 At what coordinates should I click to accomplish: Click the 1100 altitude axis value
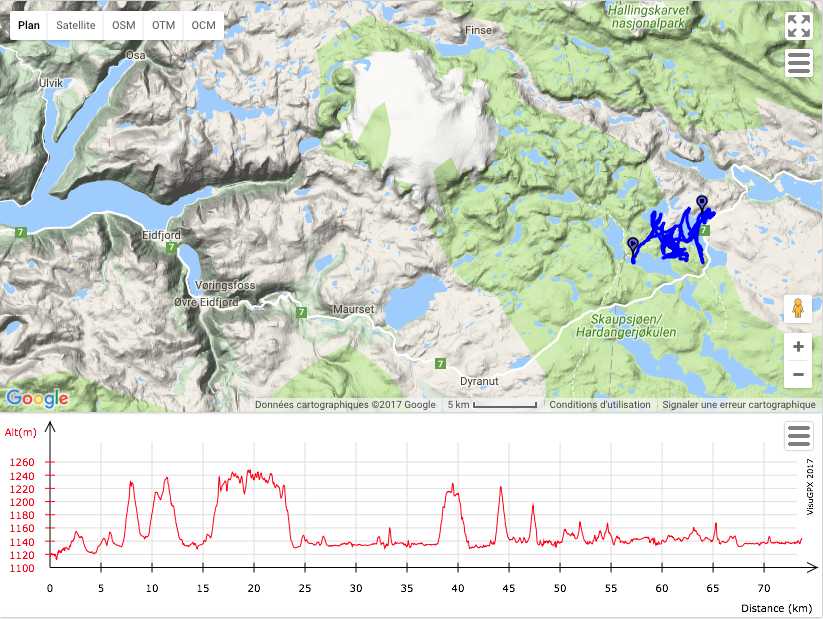click(22, 568)
